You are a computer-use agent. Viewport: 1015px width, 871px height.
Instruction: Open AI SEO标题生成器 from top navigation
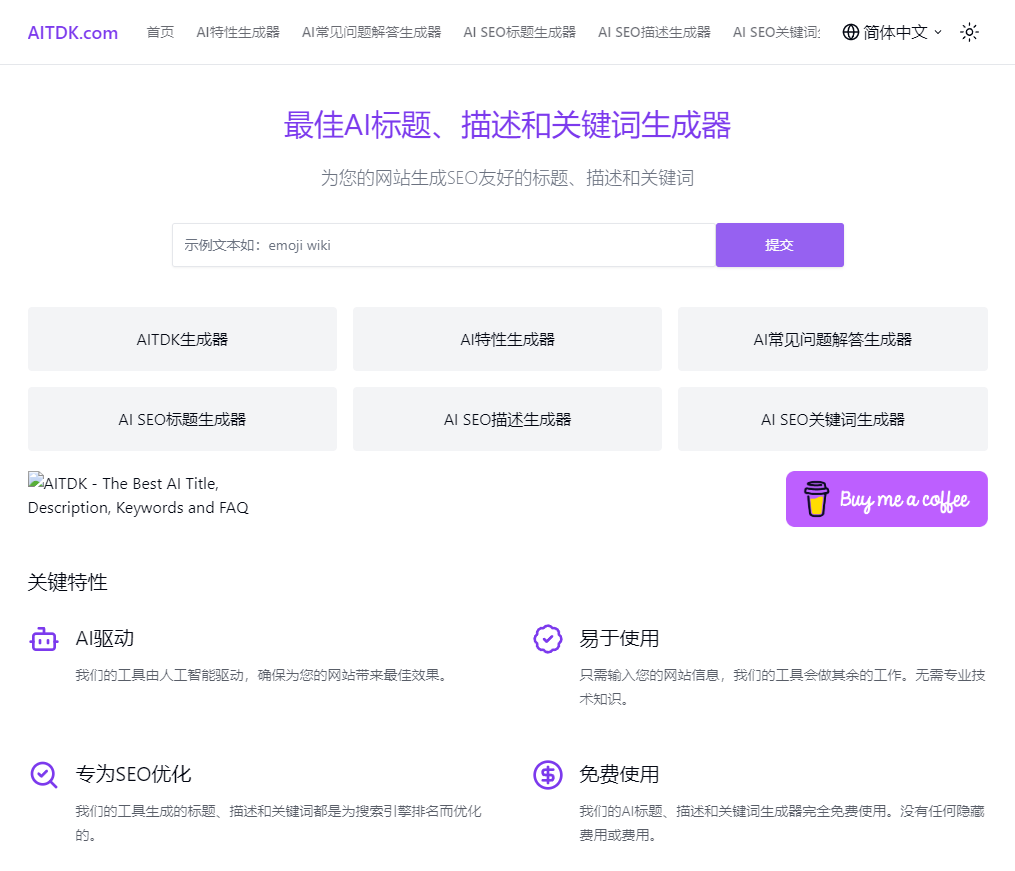[x=519, y=32]
